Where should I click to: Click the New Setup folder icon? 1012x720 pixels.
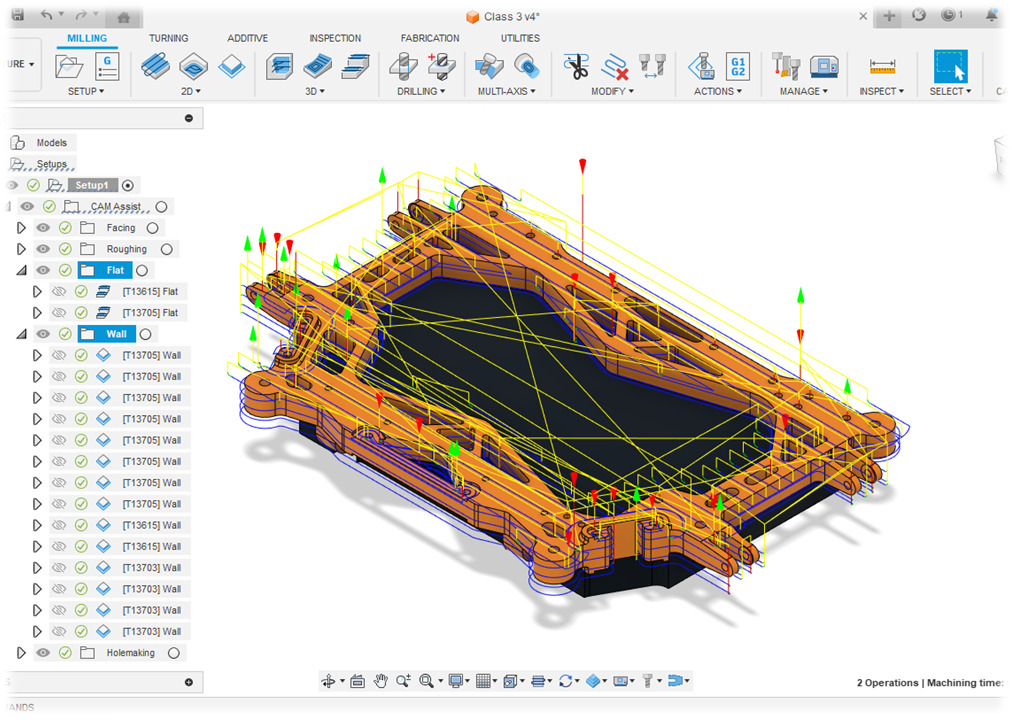(x=70, y=67)
